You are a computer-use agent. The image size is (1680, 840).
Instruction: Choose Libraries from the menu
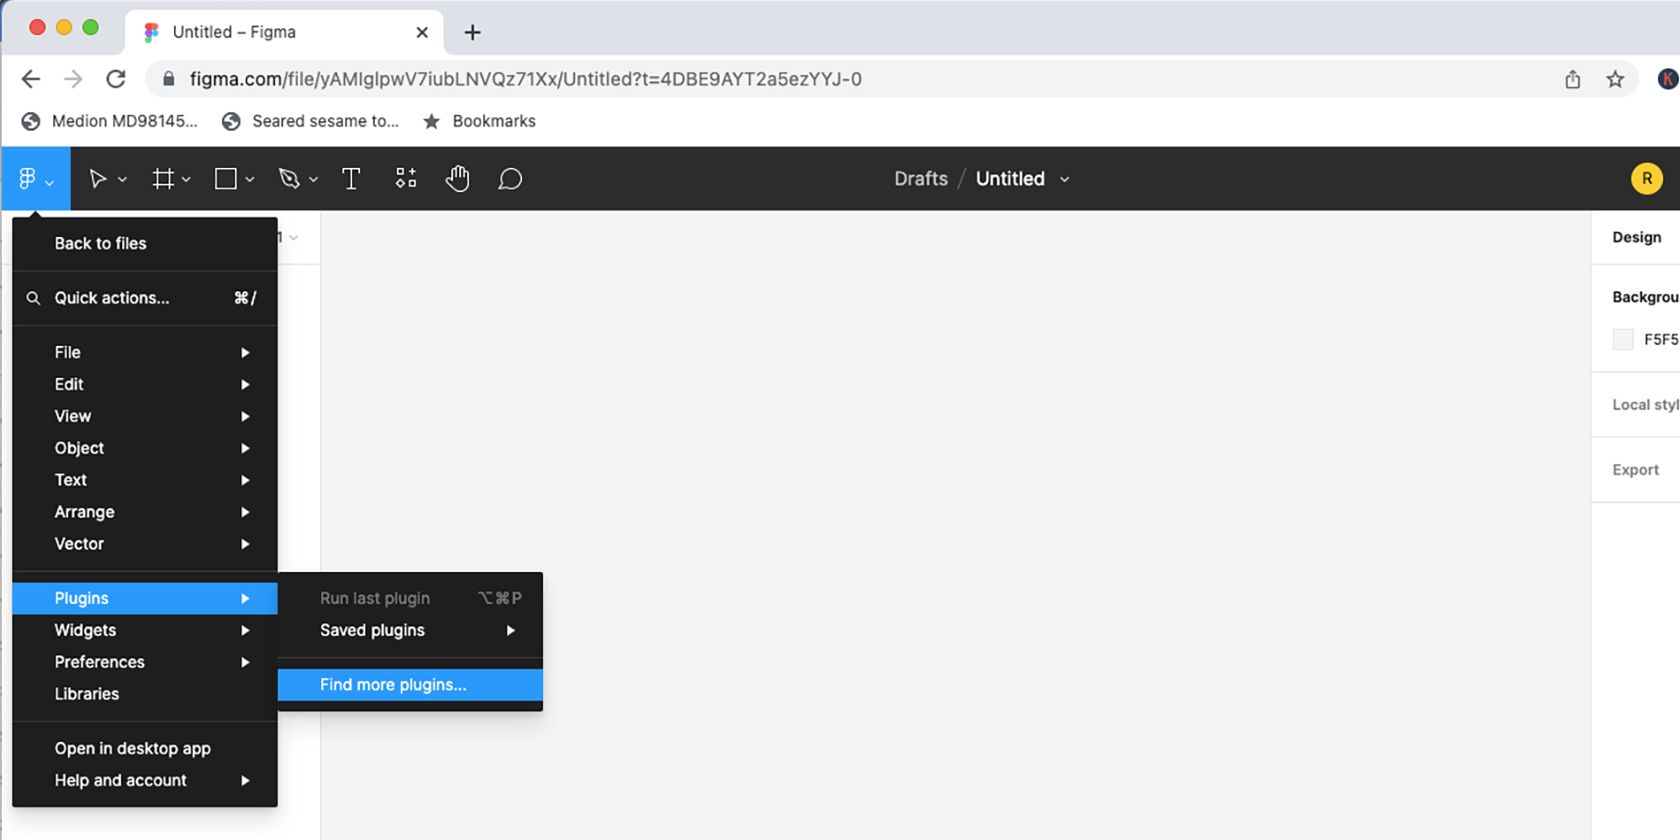pos(145,695)
